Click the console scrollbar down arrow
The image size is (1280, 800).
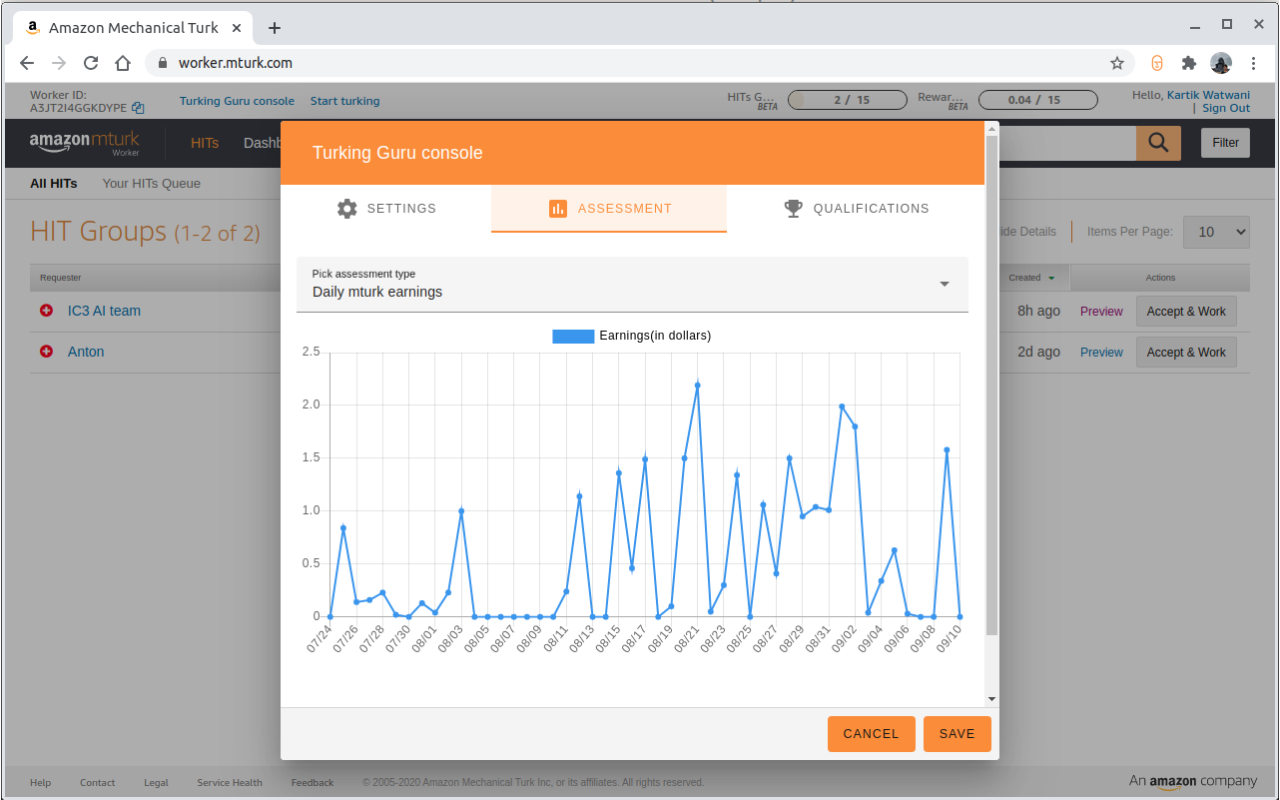(x=991, y=699)
